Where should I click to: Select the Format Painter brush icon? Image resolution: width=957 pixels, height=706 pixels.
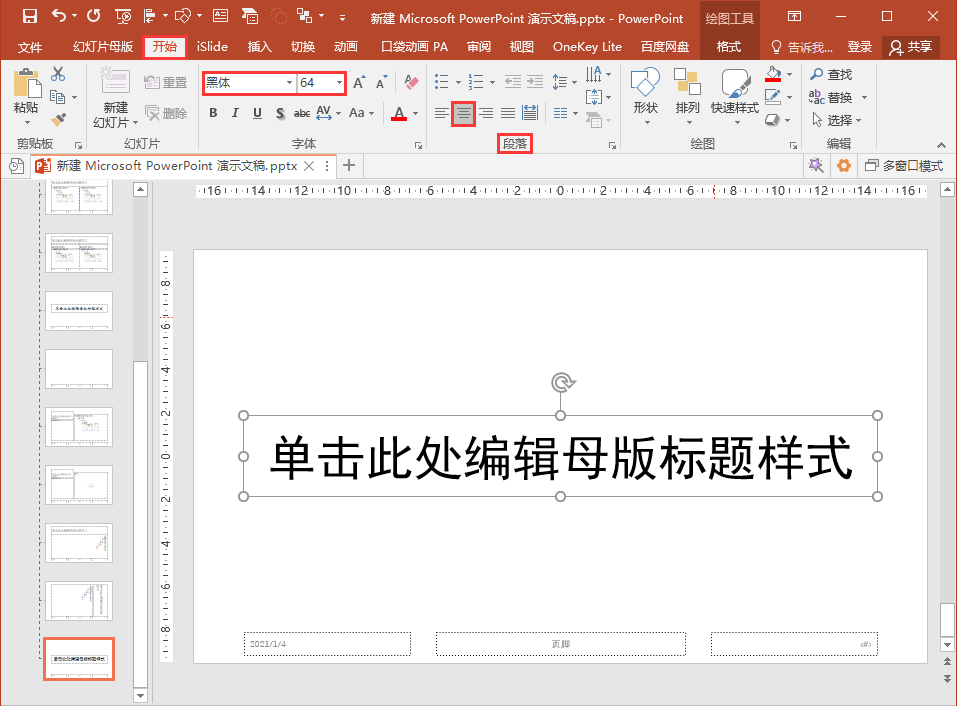pyautogui.click(x=58, y=120)
